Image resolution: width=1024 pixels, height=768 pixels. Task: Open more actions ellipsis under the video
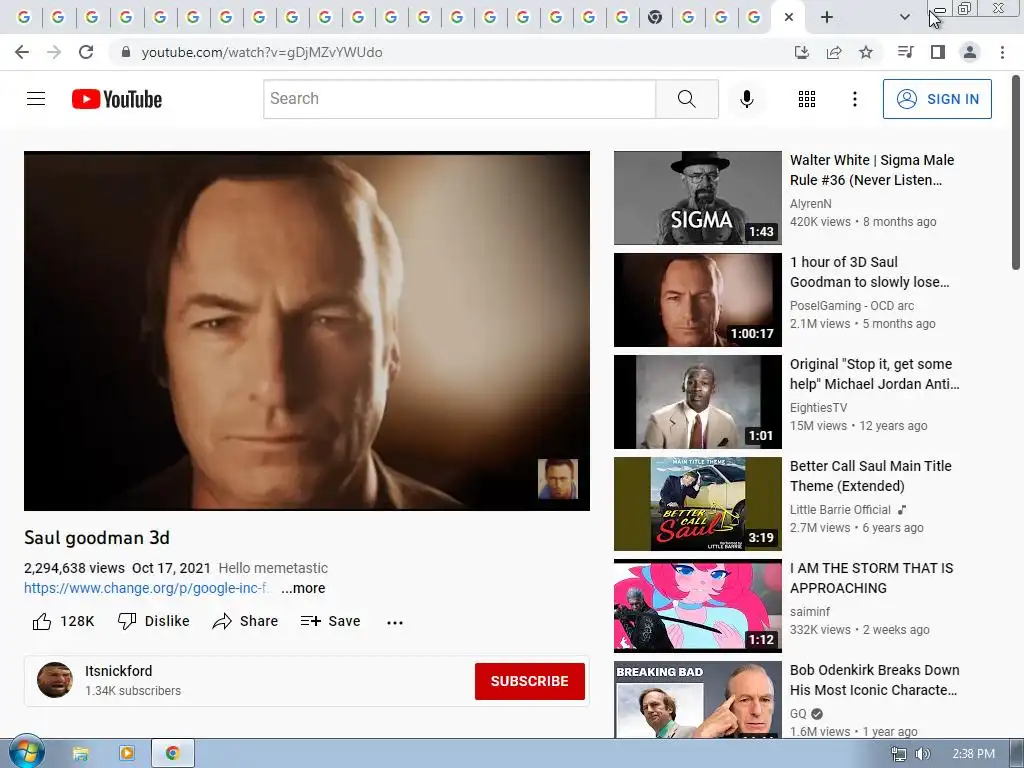pyautogui.click(x=394, y=622)
